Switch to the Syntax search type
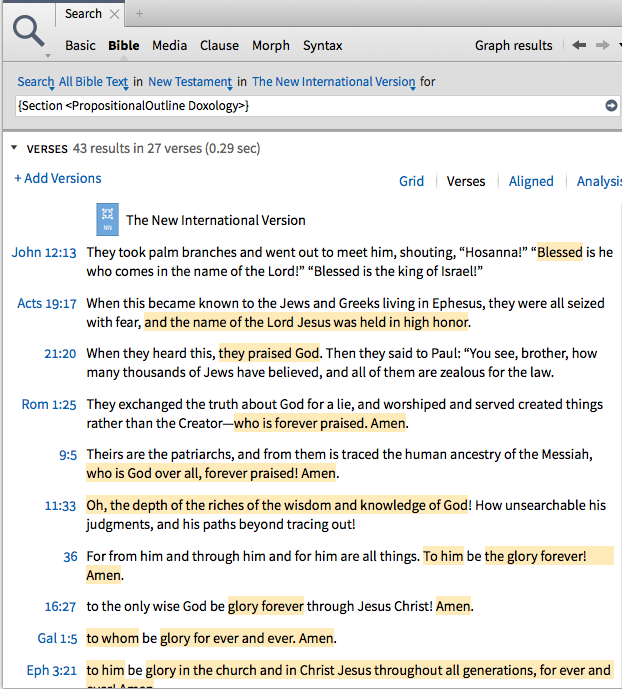Image resolution: width=622 pixels, height=689 pixels. point(322,45)
